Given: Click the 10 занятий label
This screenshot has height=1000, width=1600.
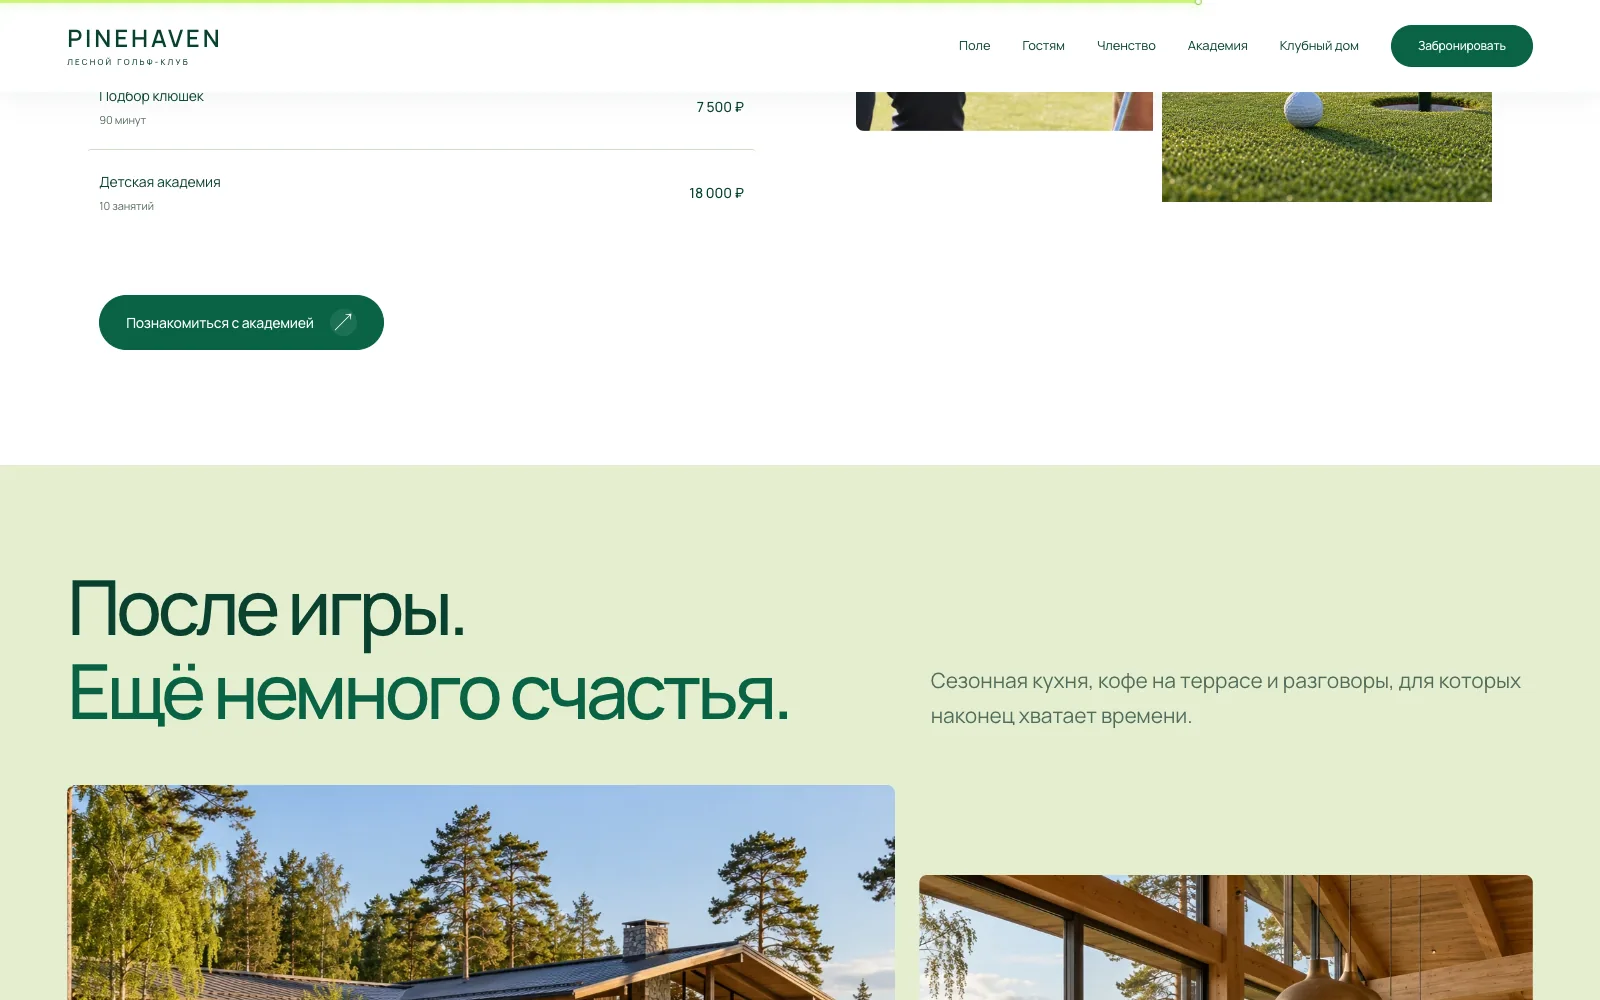Looking at the screenshot, I should click(126, 206).
